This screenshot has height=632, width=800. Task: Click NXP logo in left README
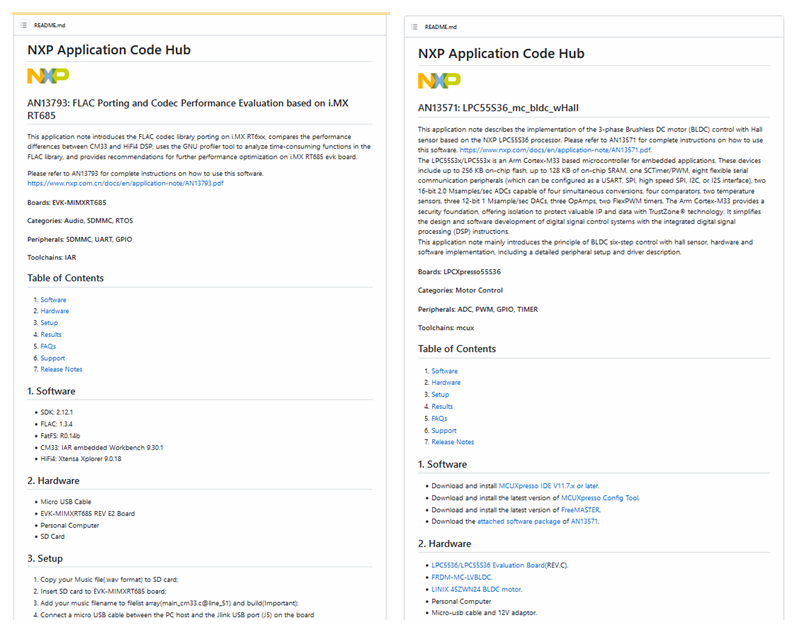(48, 75)
